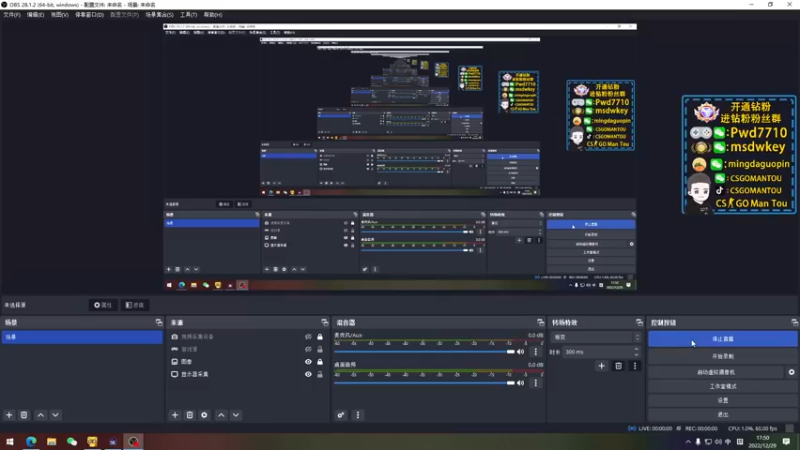Toggle lock on 显示器采集 source
This screenshot has width=800, height=450.
320,374
